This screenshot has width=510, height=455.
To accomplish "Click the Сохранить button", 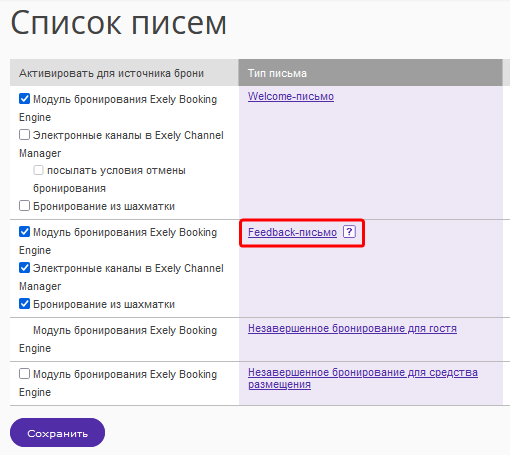I will tap(57, 433).
